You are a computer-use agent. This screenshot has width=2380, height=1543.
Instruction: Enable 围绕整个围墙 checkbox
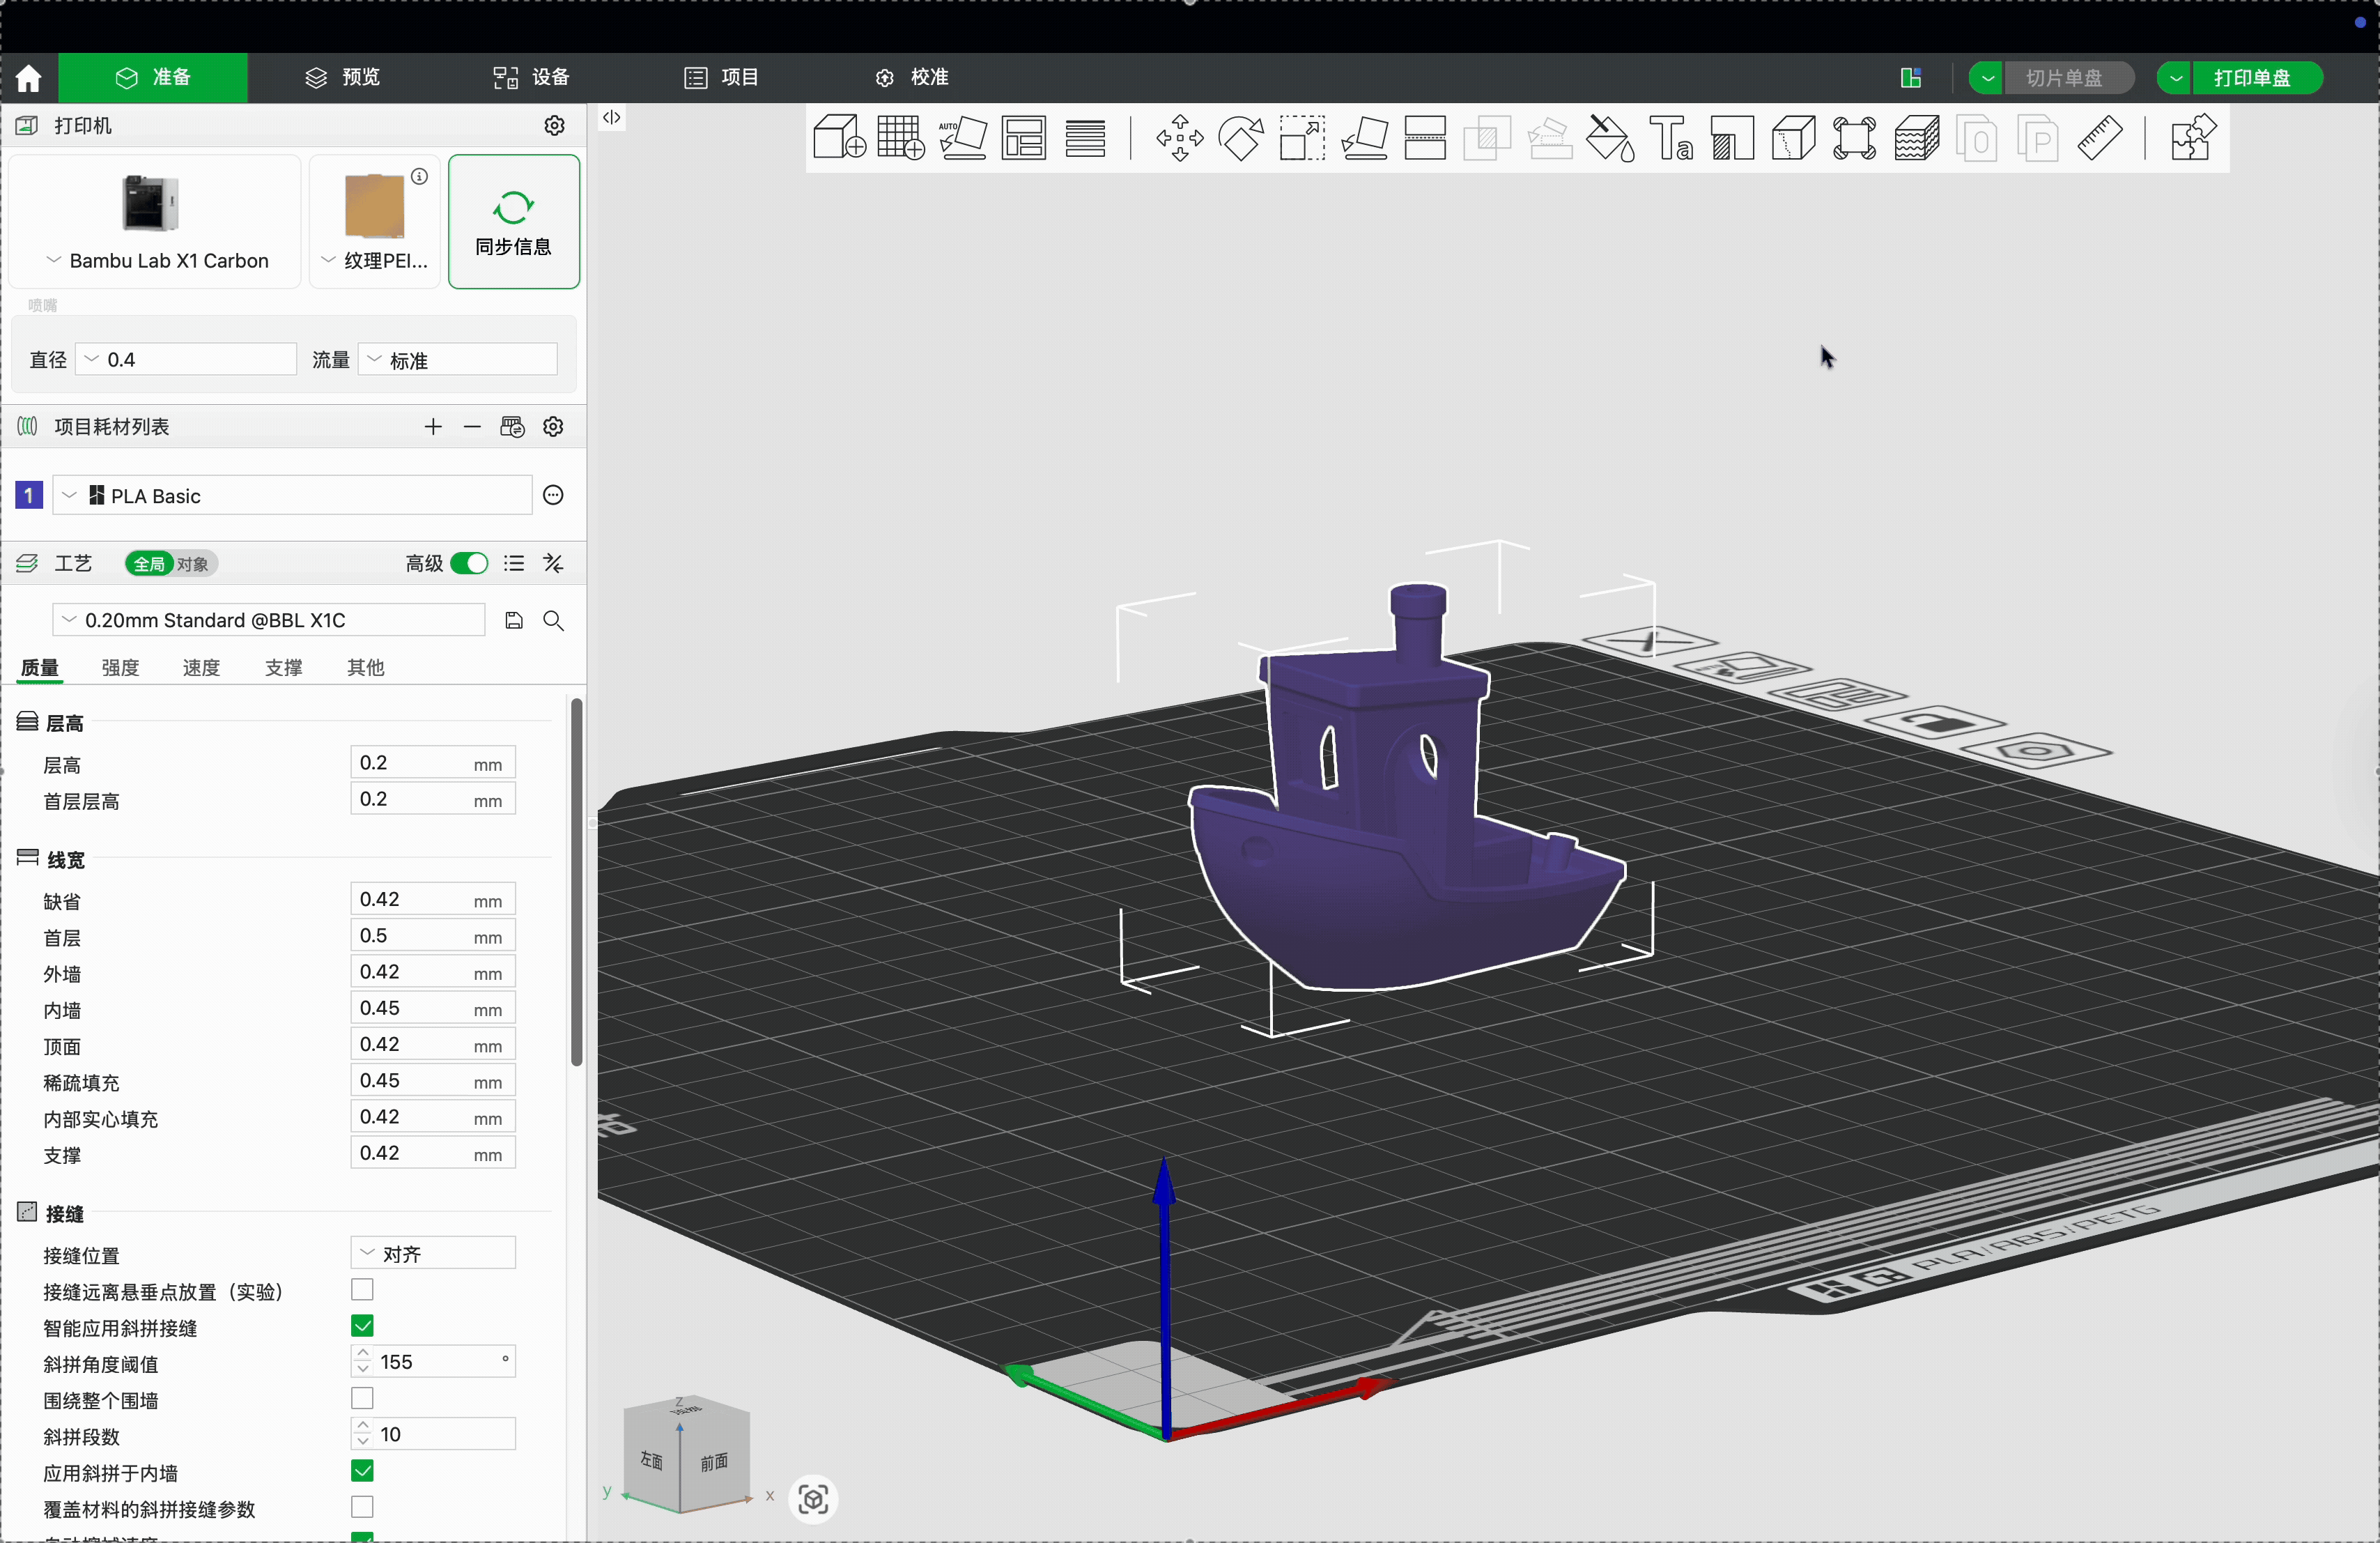(x=362, y=1398)
